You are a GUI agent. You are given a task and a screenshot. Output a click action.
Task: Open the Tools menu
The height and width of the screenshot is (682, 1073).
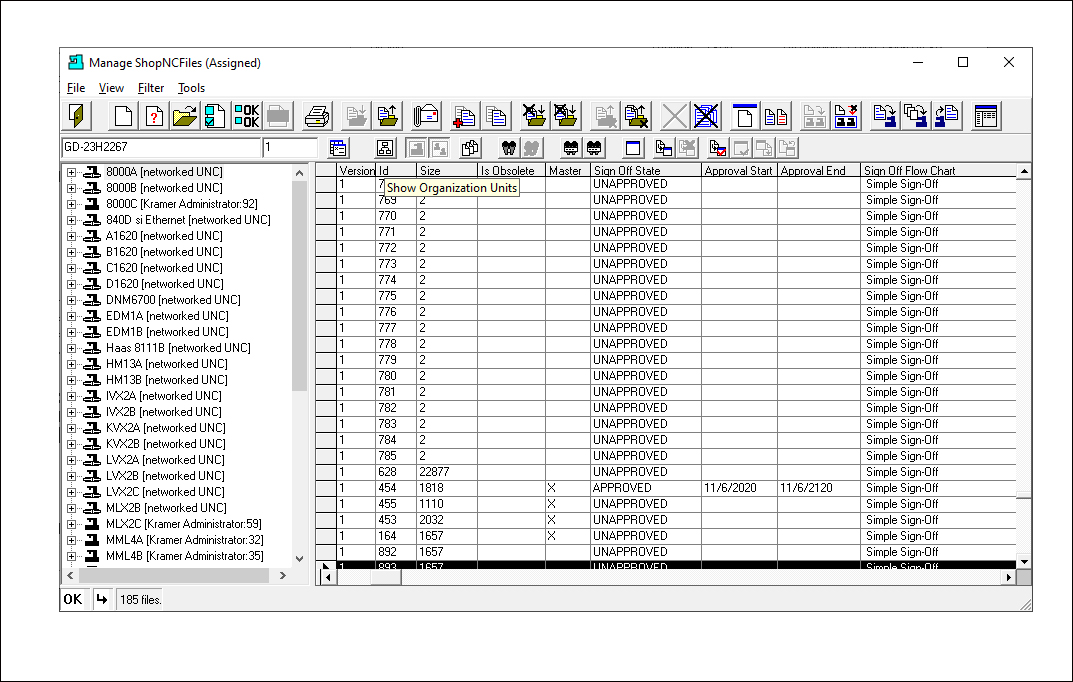192,88
